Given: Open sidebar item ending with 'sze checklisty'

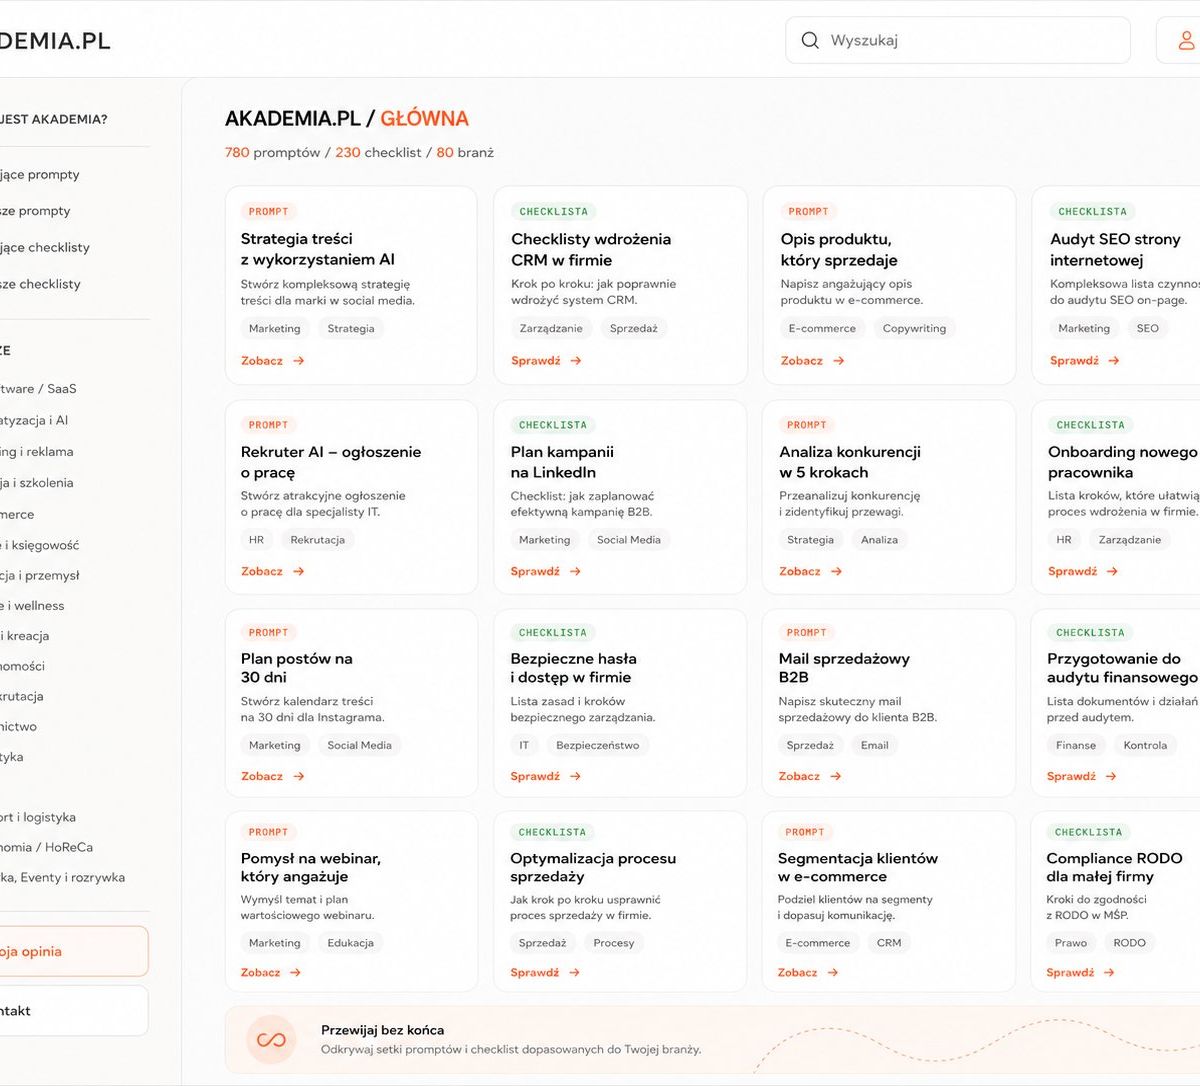Looking at the screenshot, I should [x=40, y=284].
